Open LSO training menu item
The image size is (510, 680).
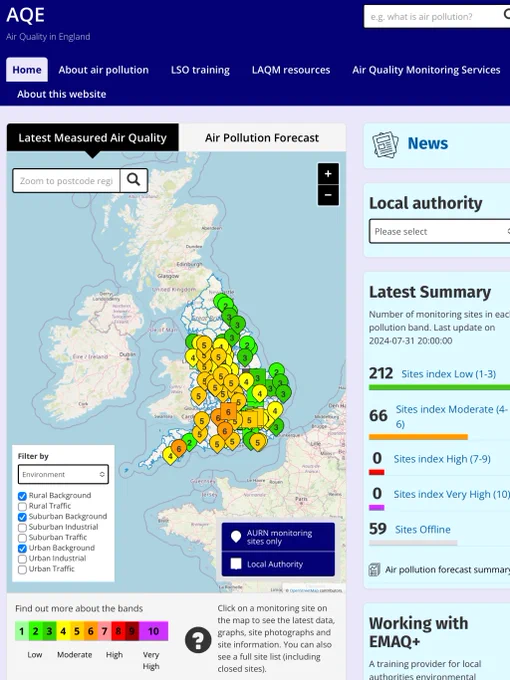tap(200, 70)
